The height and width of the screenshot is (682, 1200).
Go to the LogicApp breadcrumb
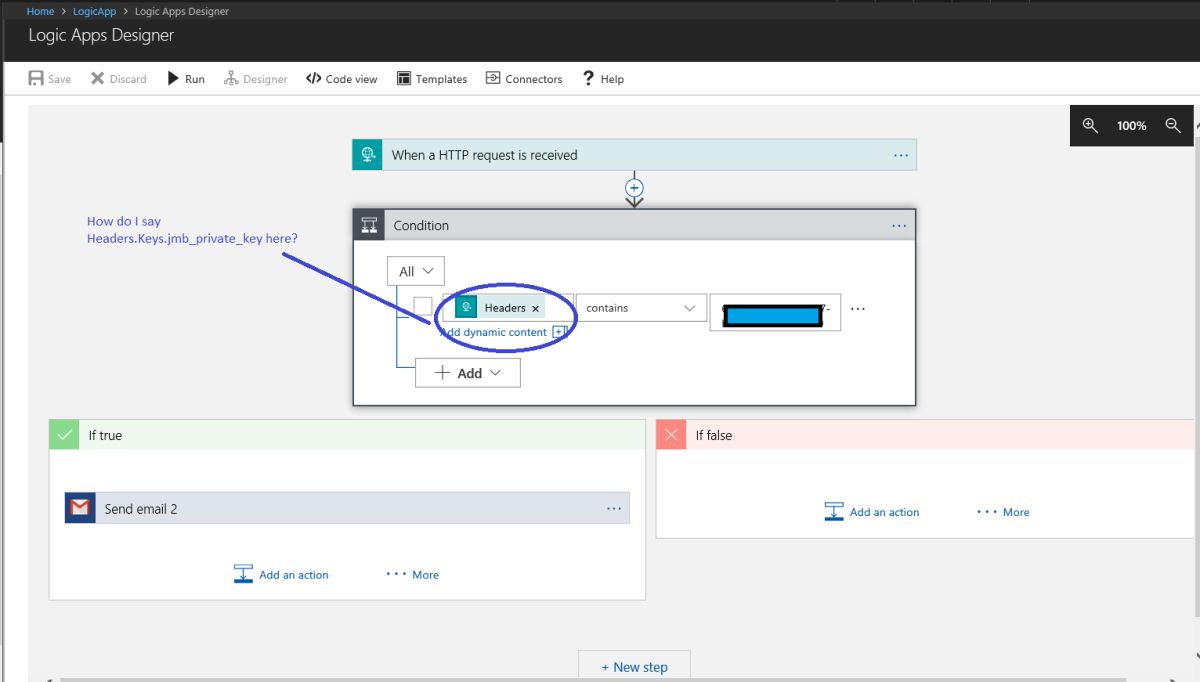pos(95,11)
